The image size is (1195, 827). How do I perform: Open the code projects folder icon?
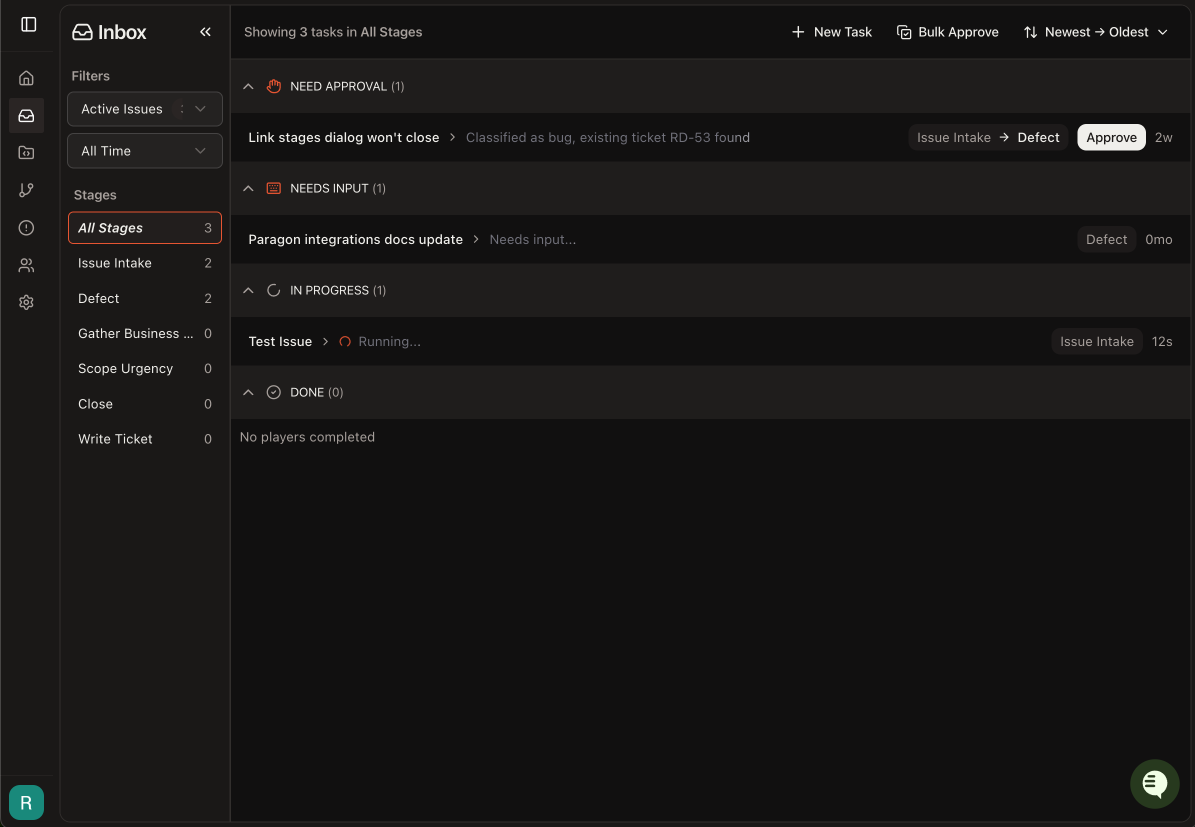[26, 152]
